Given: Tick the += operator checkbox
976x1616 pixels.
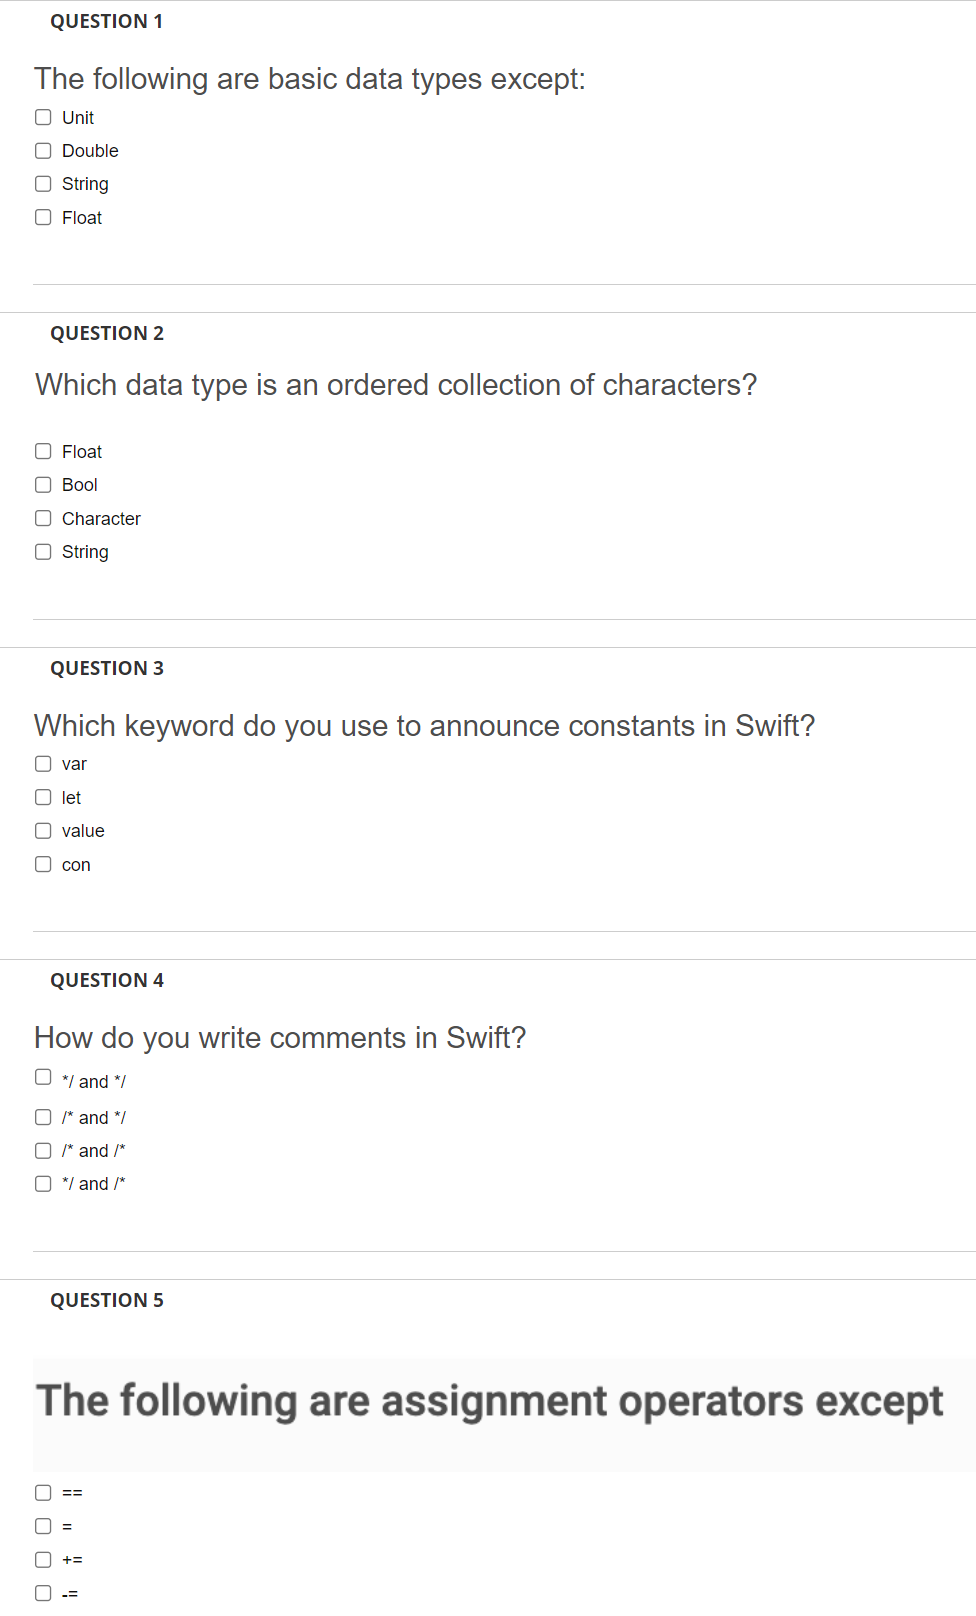Looking at the screenshot, I should (43, 1560).
